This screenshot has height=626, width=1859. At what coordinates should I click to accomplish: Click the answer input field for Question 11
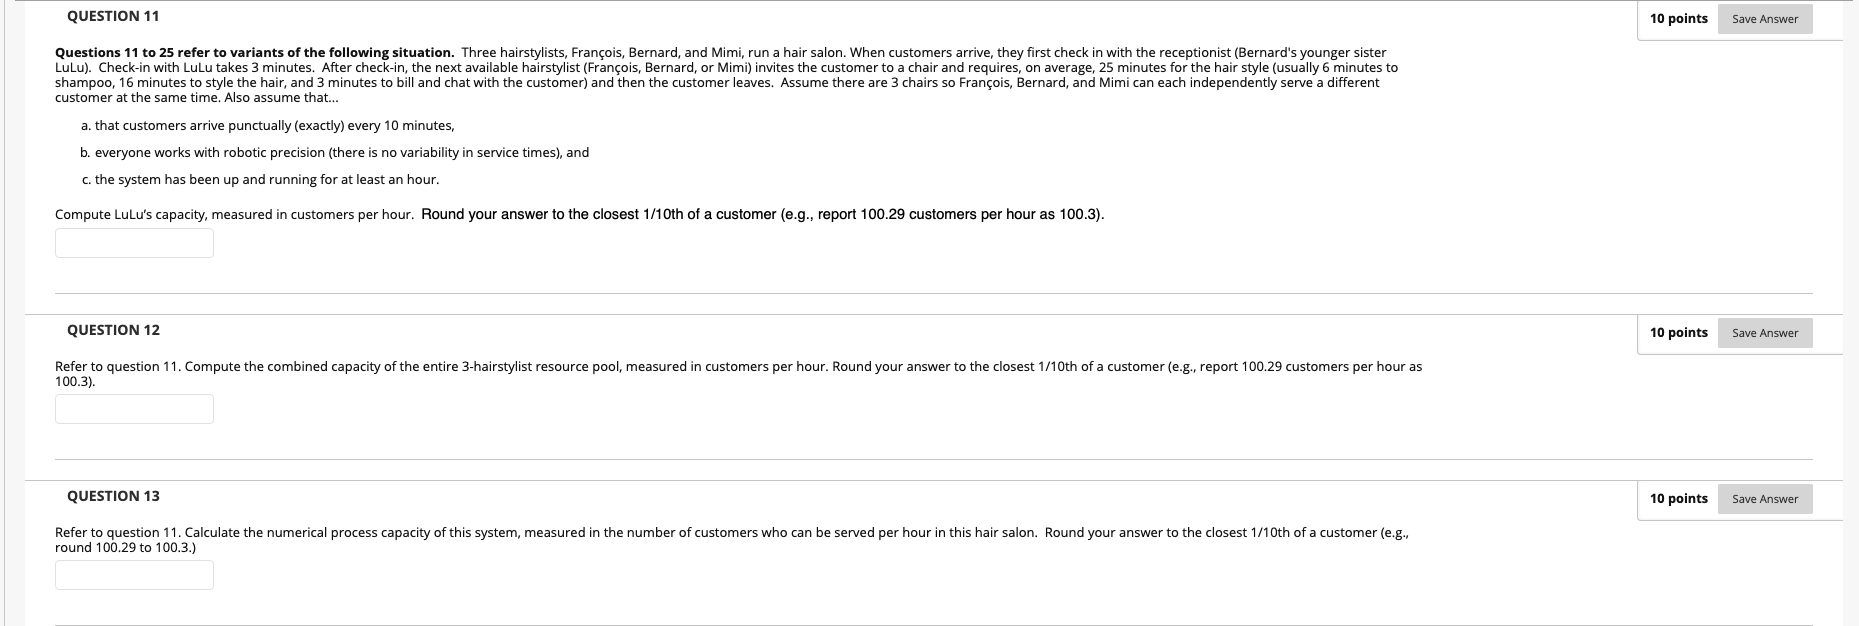[x=133, y=242]
